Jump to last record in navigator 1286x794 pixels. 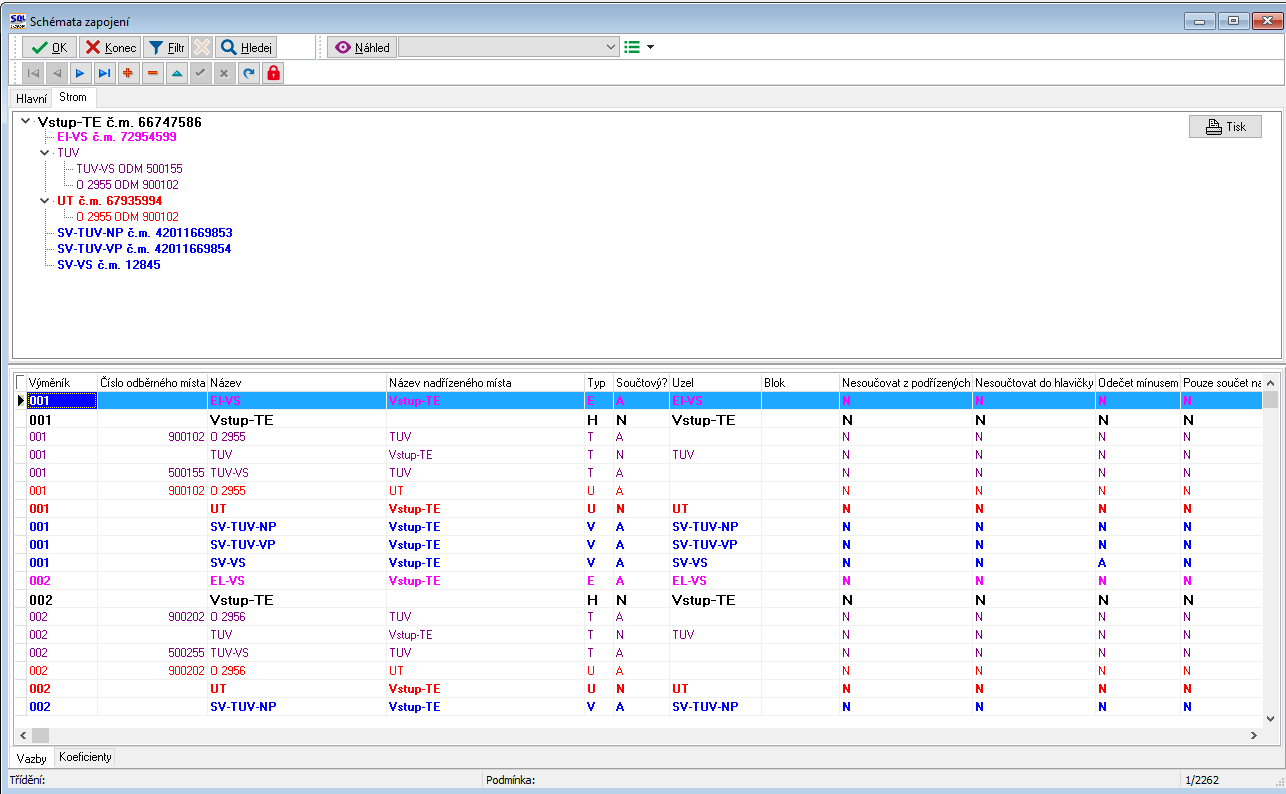(x=104, y=73)
